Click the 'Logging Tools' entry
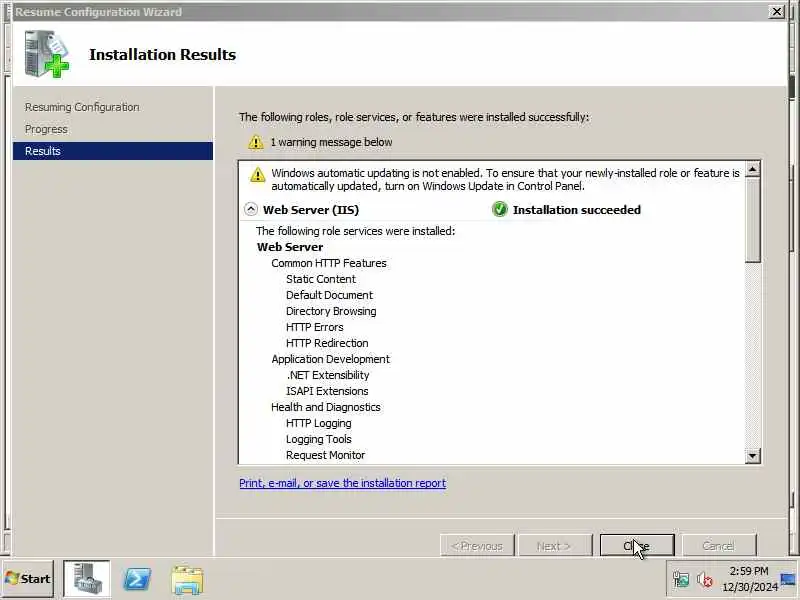The image size is (800, 600). (x=319, y=439)
